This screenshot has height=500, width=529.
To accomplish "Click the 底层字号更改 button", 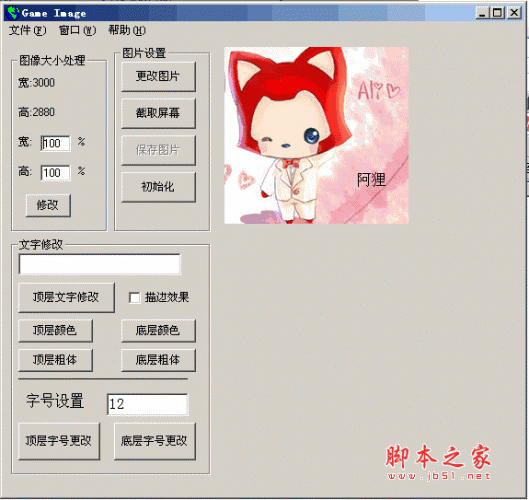I will click(155, 441).
